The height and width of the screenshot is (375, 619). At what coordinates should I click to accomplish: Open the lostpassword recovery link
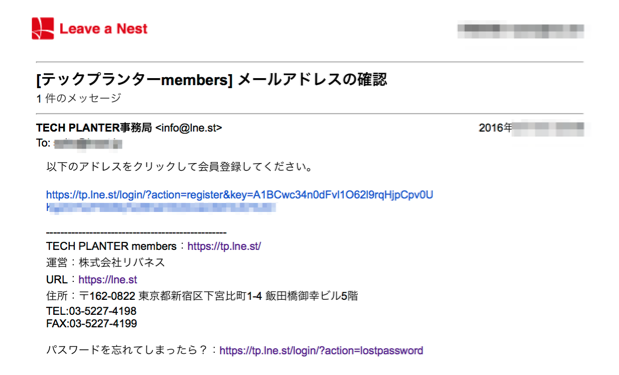[321, 351]
